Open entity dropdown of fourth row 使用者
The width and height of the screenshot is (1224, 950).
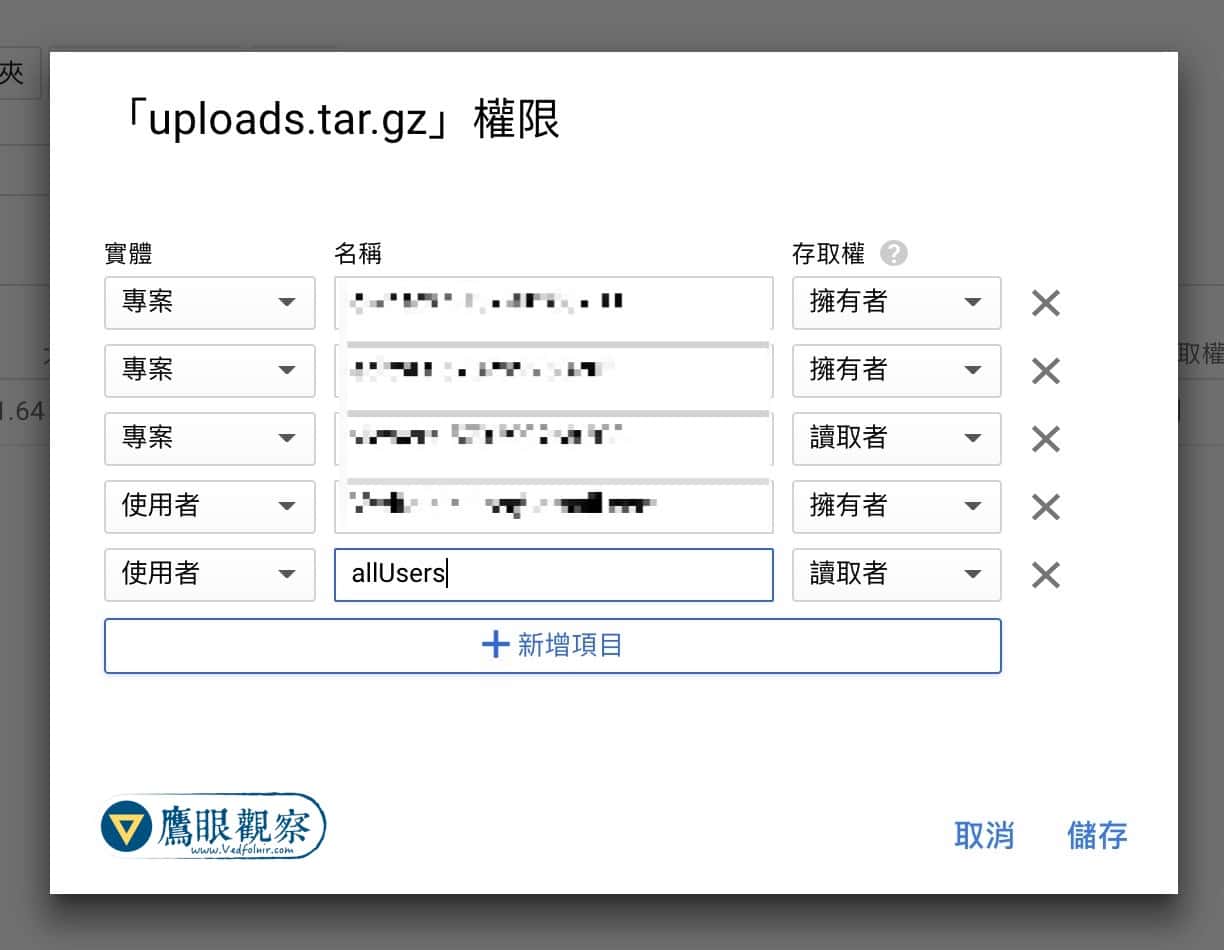pyautogui.click(x=210, y=507)
